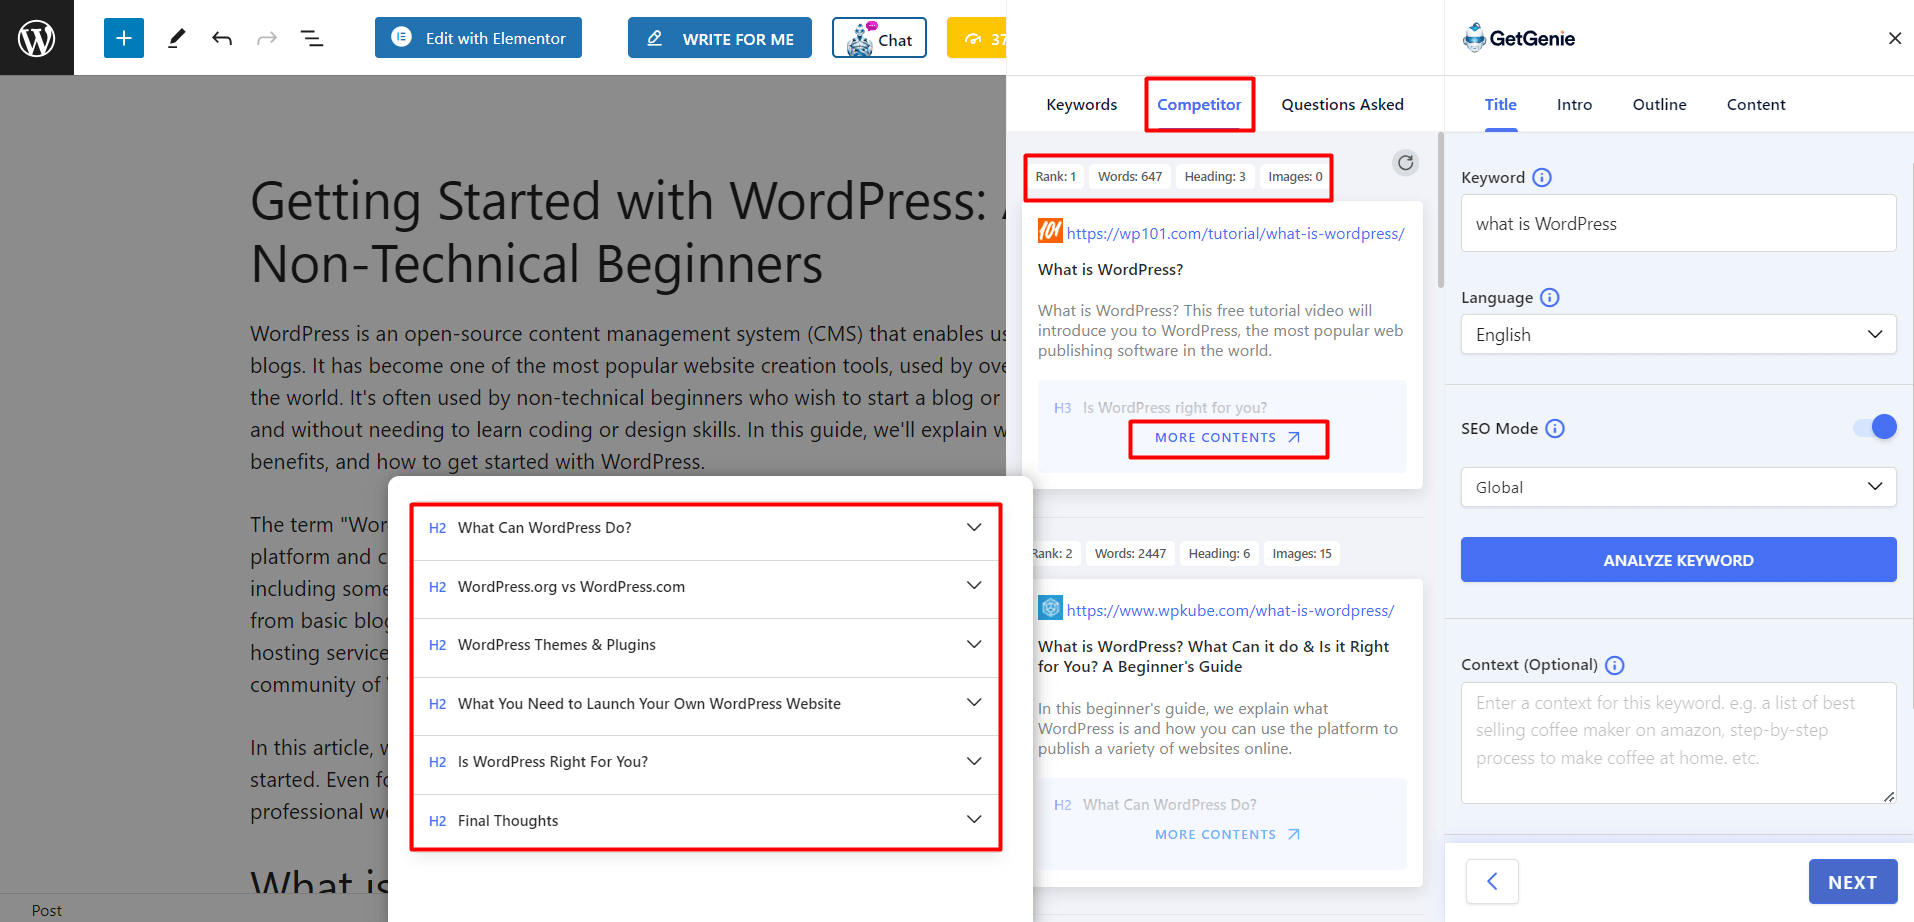Switch to the Keywords tab
Image resolution: width=1914 pixels, height=922 pixels.
click(x=1082, y=104)
